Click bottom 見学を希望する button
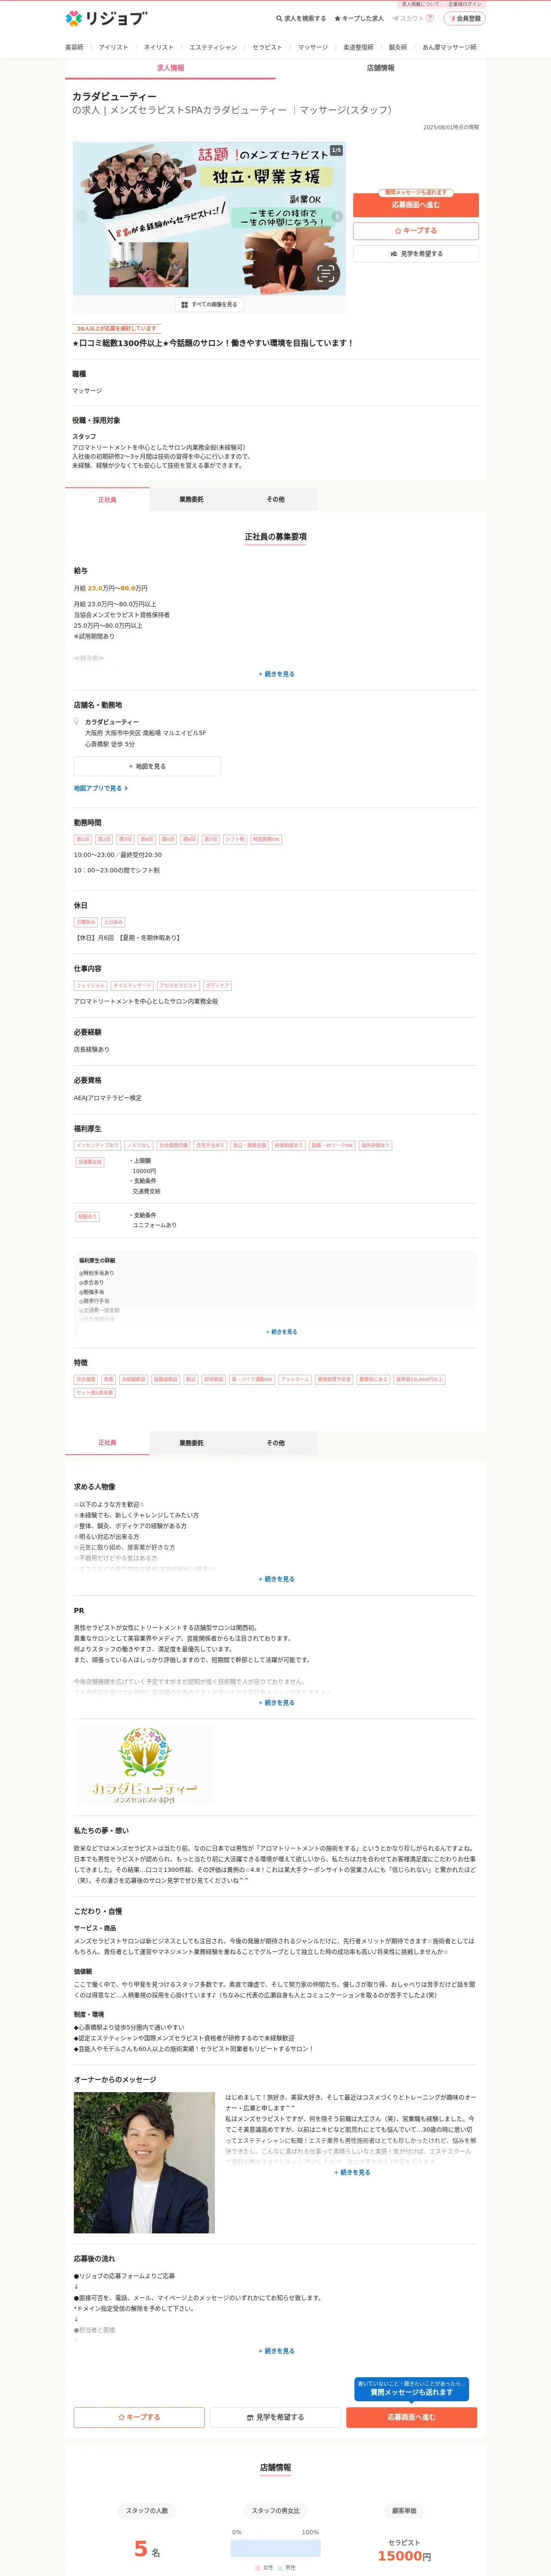The height and width of the screenshot is (2576, 551). click(275, 2417)
